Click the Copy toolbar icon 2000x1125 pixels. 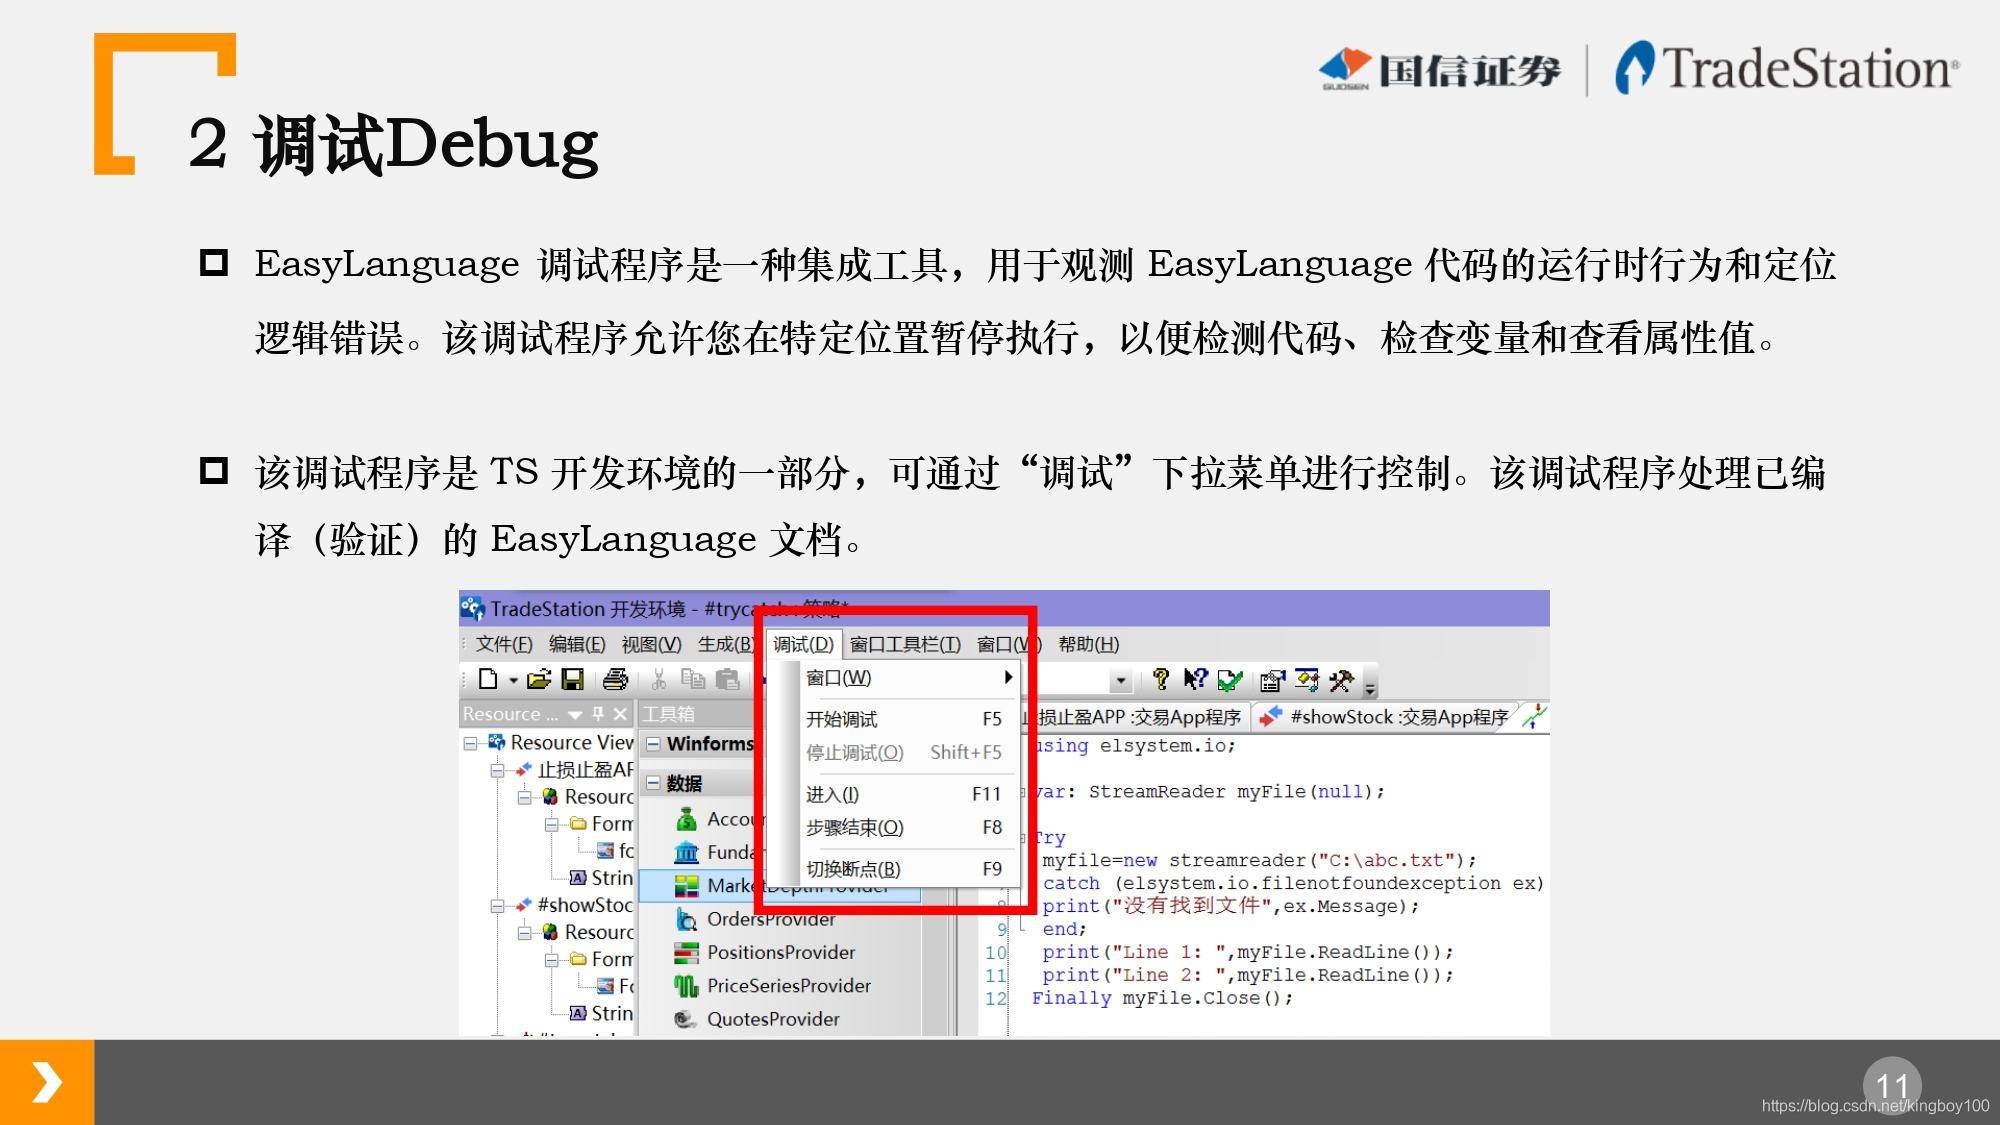click(693, 680)
